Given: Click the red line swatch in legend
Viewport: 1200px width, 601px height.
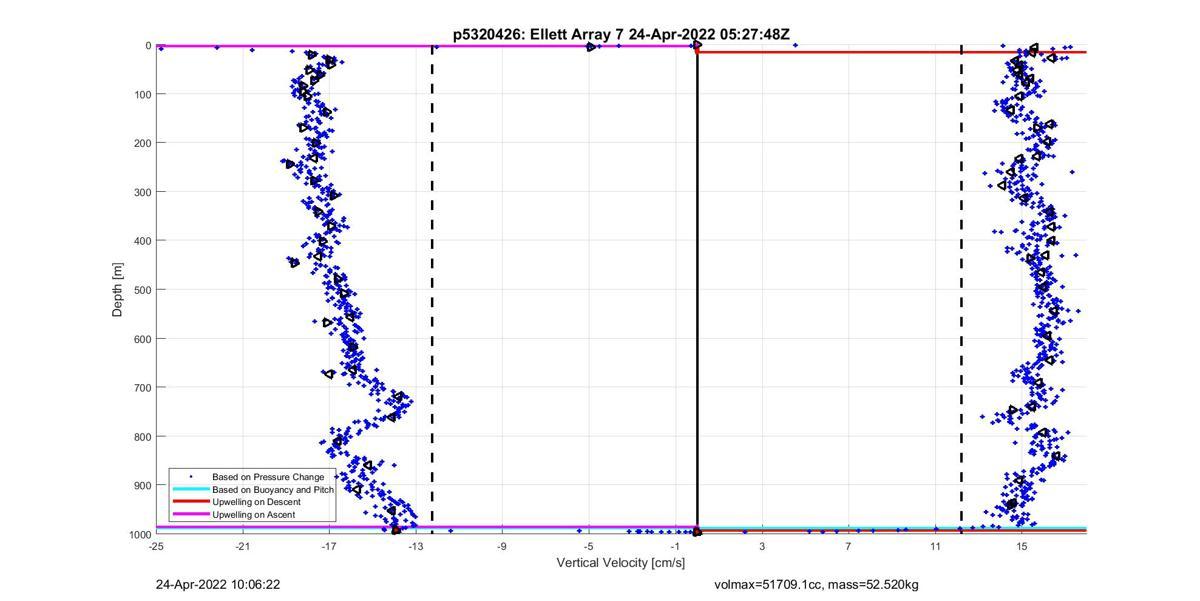Looking at the screenshot, I should pyautogui.click(x=190, y=502).
